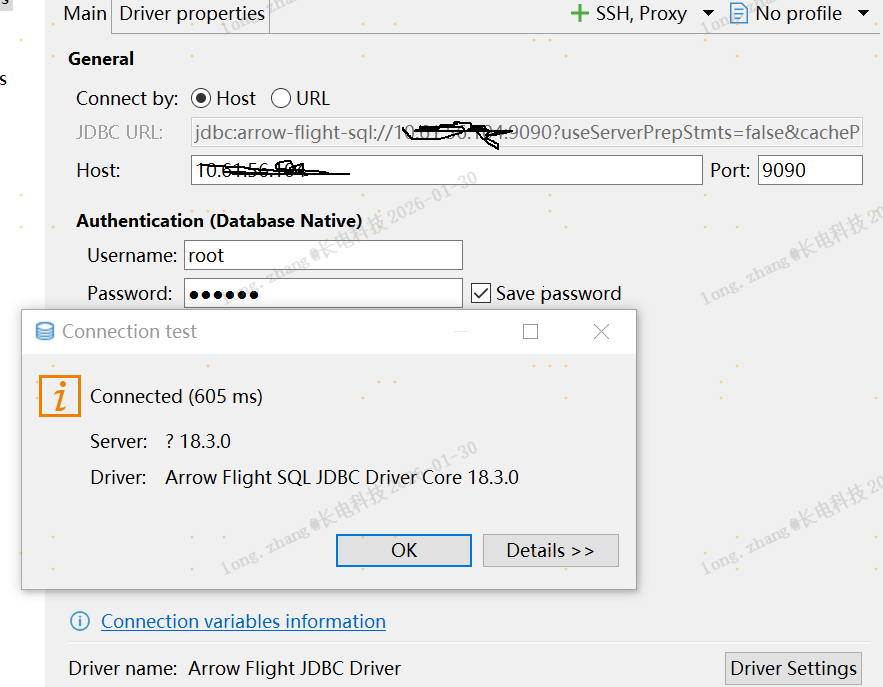Select the Host radio button
The height and width of the screenshot is (687, 883).
(201, 98)
